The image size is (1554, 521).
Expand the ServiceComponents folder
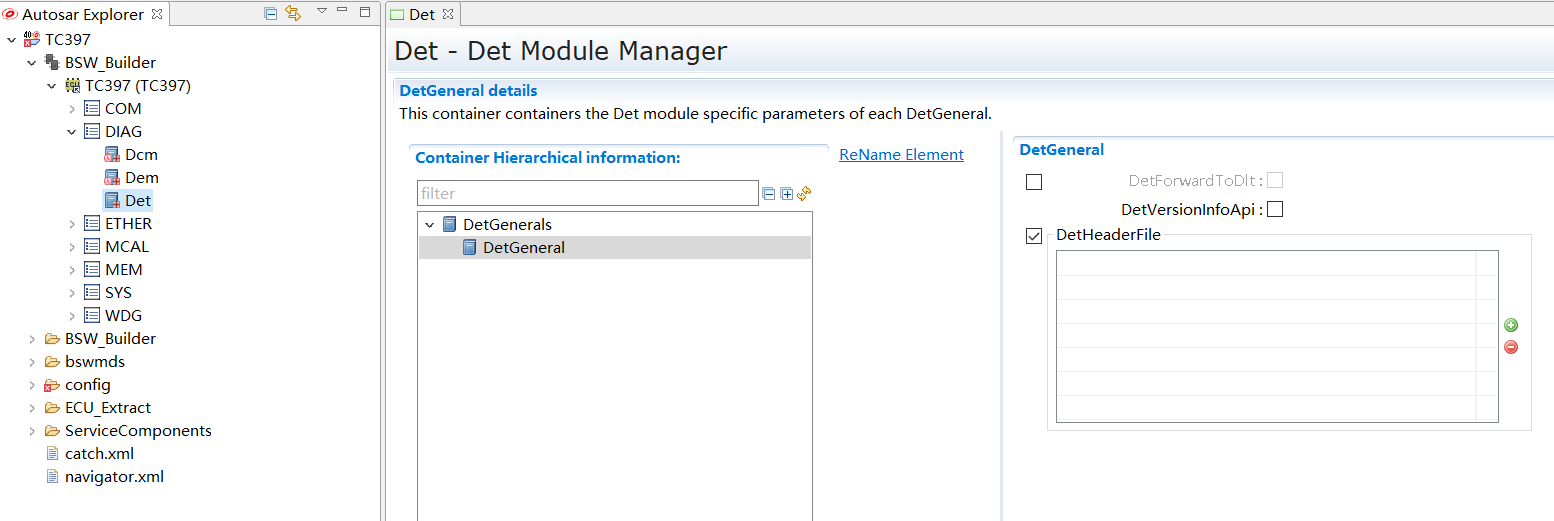pyautogui.click(x=32, y=431)
